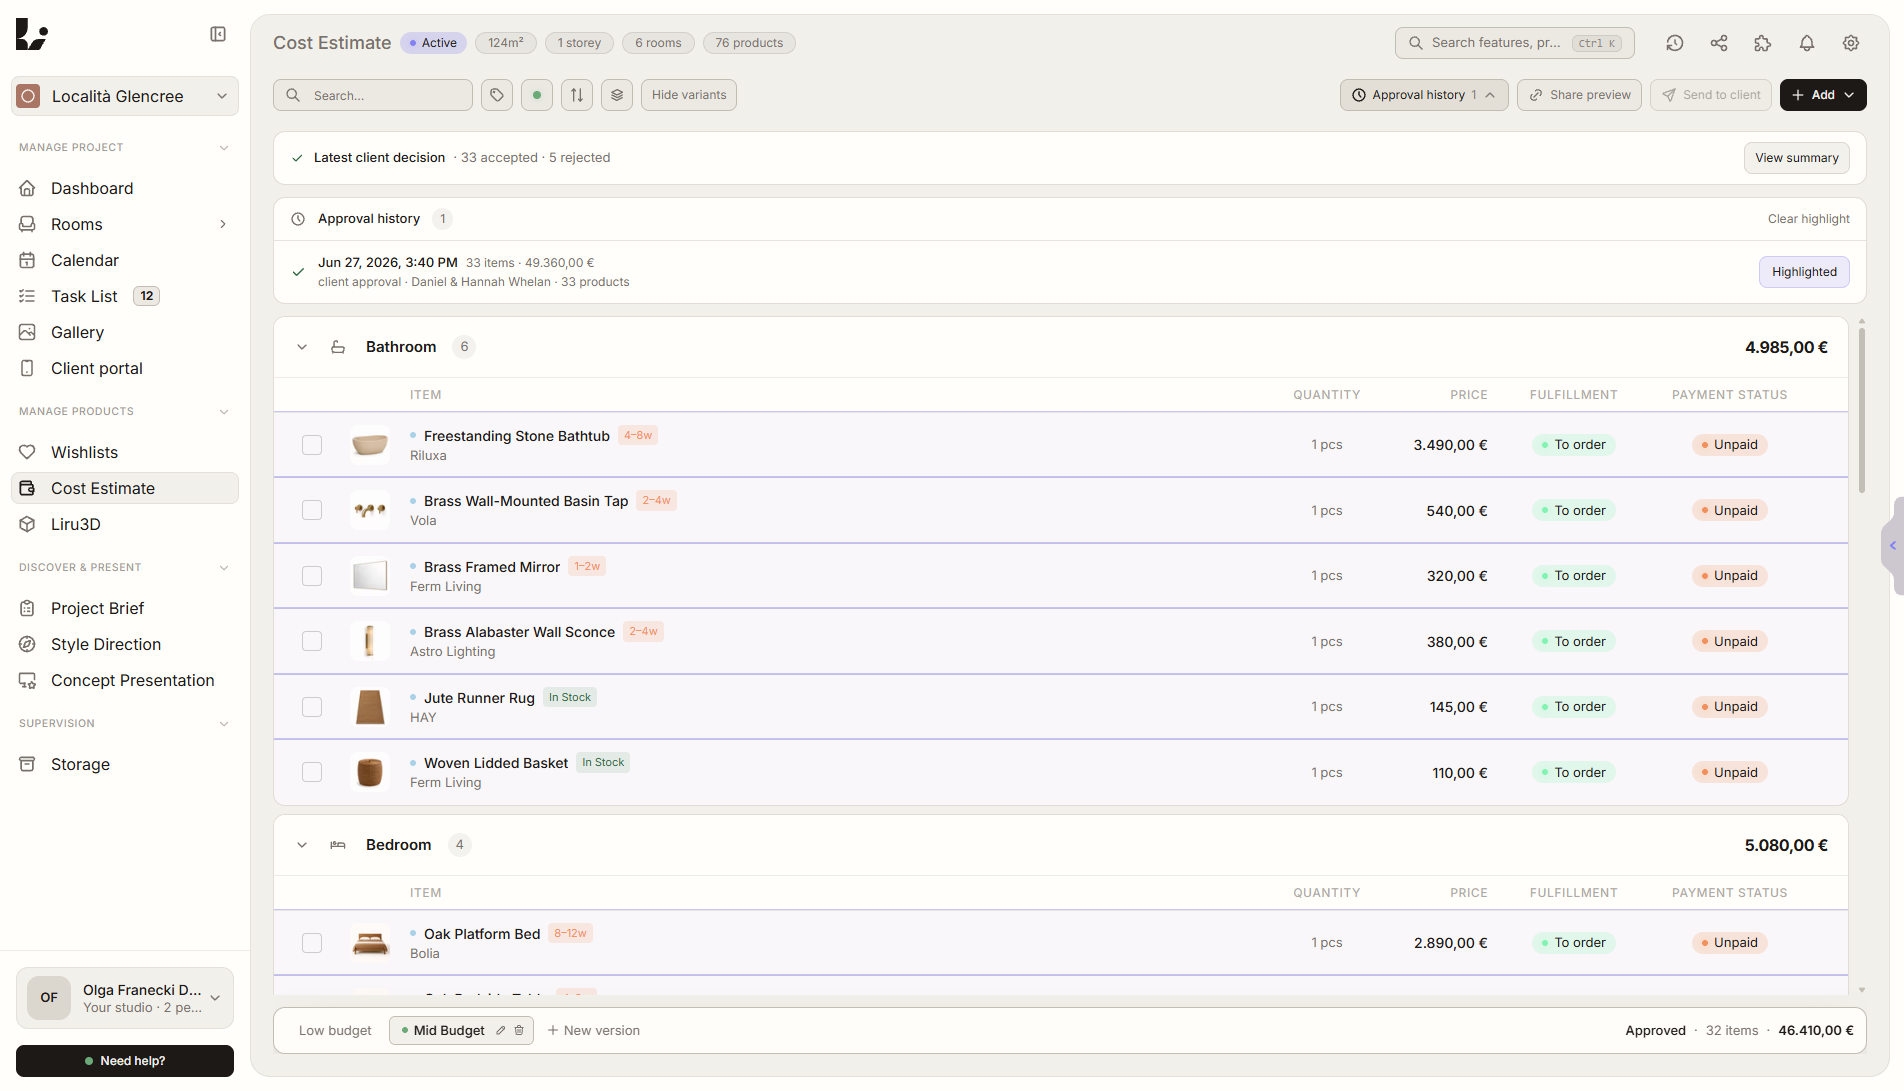Viewport: 1904px width, 1091px height.
Task: Open Style Direction in sidebar
Action: point(125,644)
